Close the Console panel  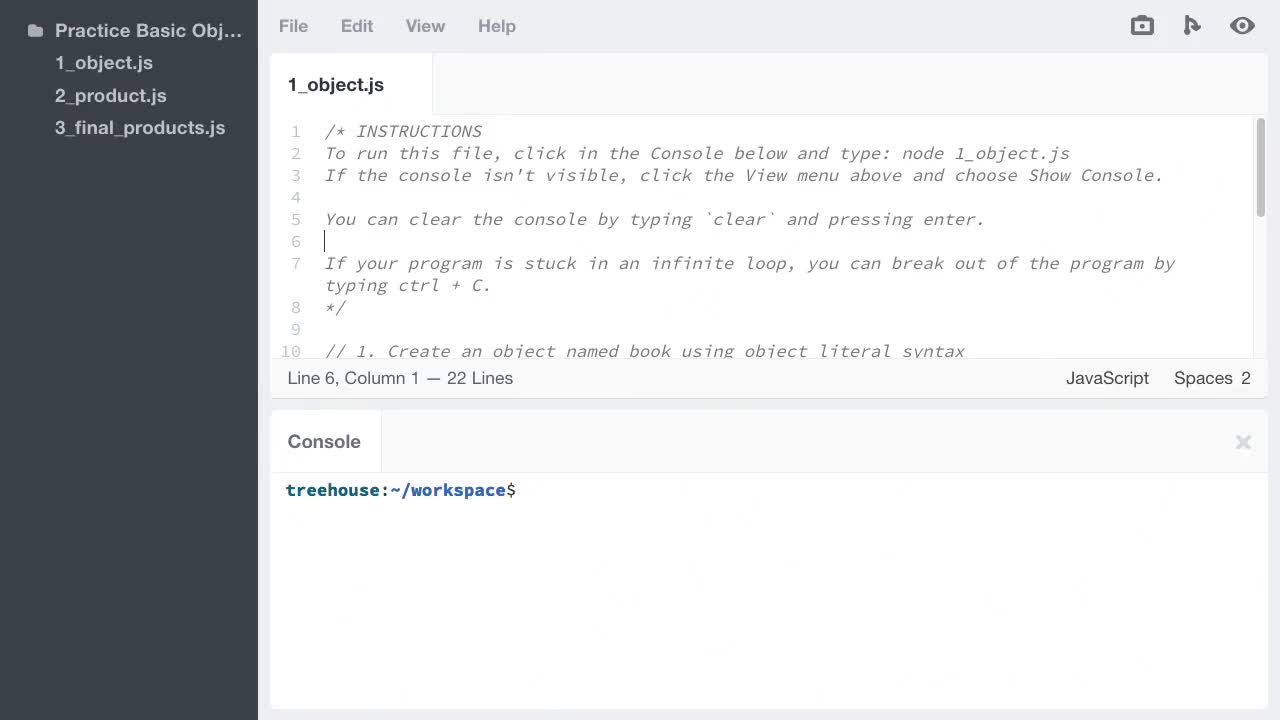[x=1243, y=442]
